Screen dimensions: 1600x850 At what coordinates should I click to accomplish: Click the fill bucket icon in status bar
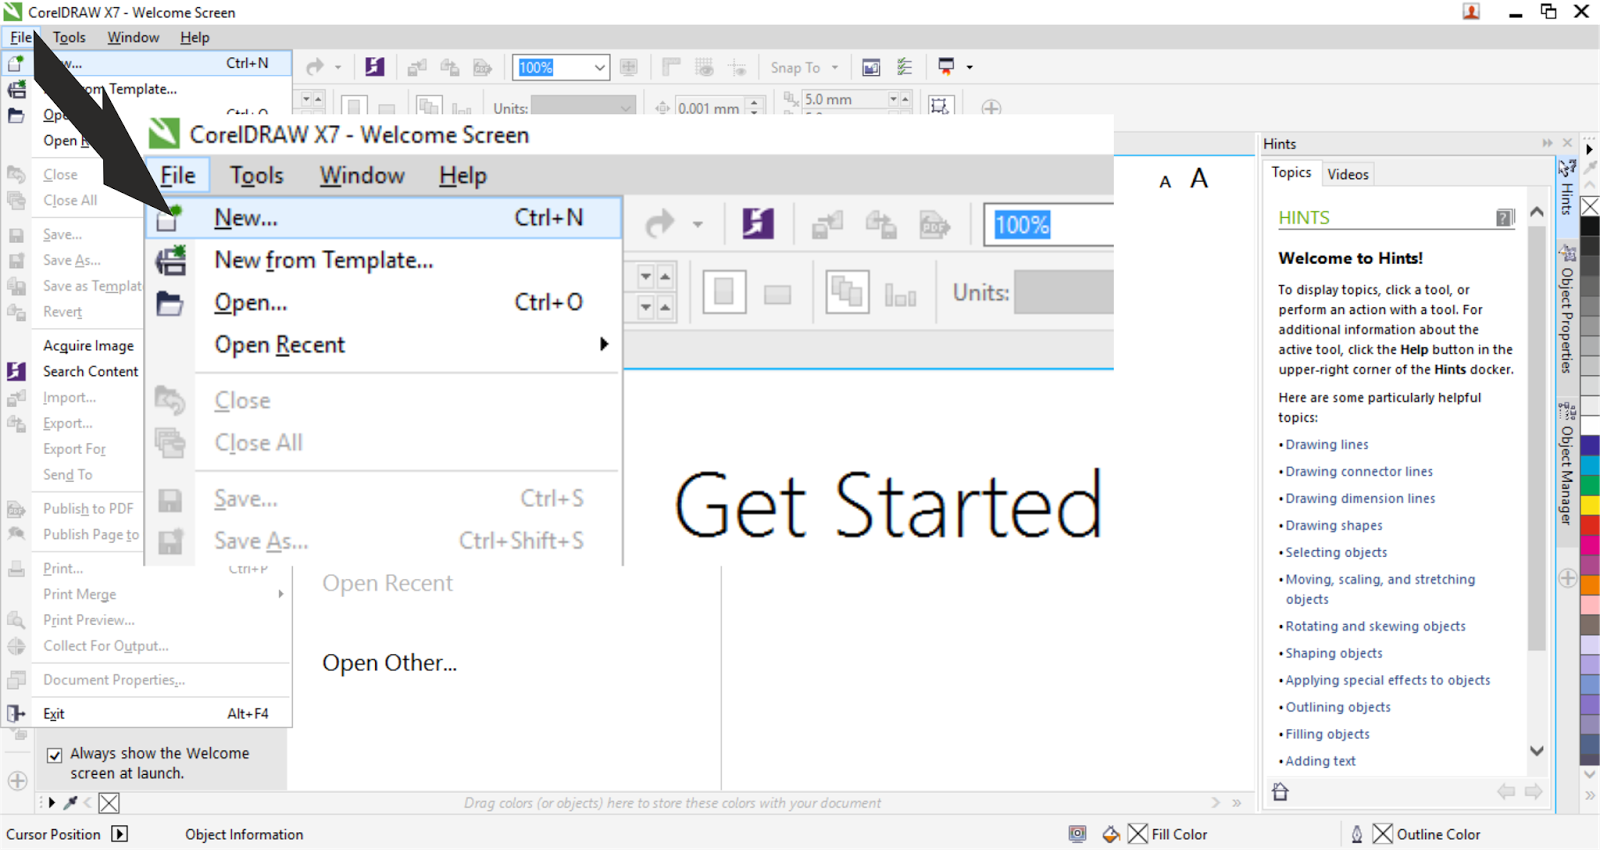tap(1111, 834)
